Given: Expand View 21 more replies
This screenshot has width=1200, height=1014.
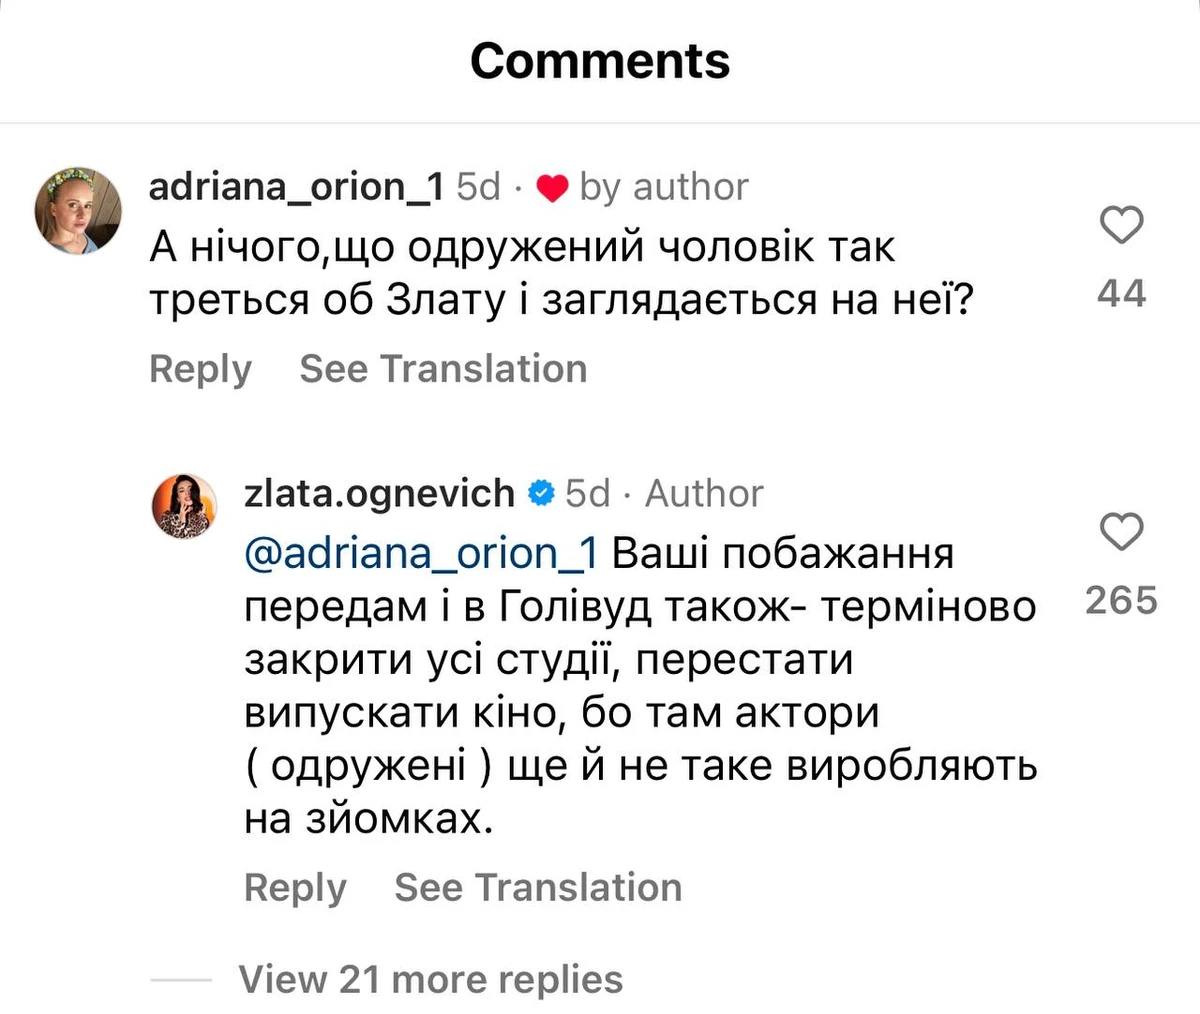Looking at the screenshot, I should click(430, 979).
